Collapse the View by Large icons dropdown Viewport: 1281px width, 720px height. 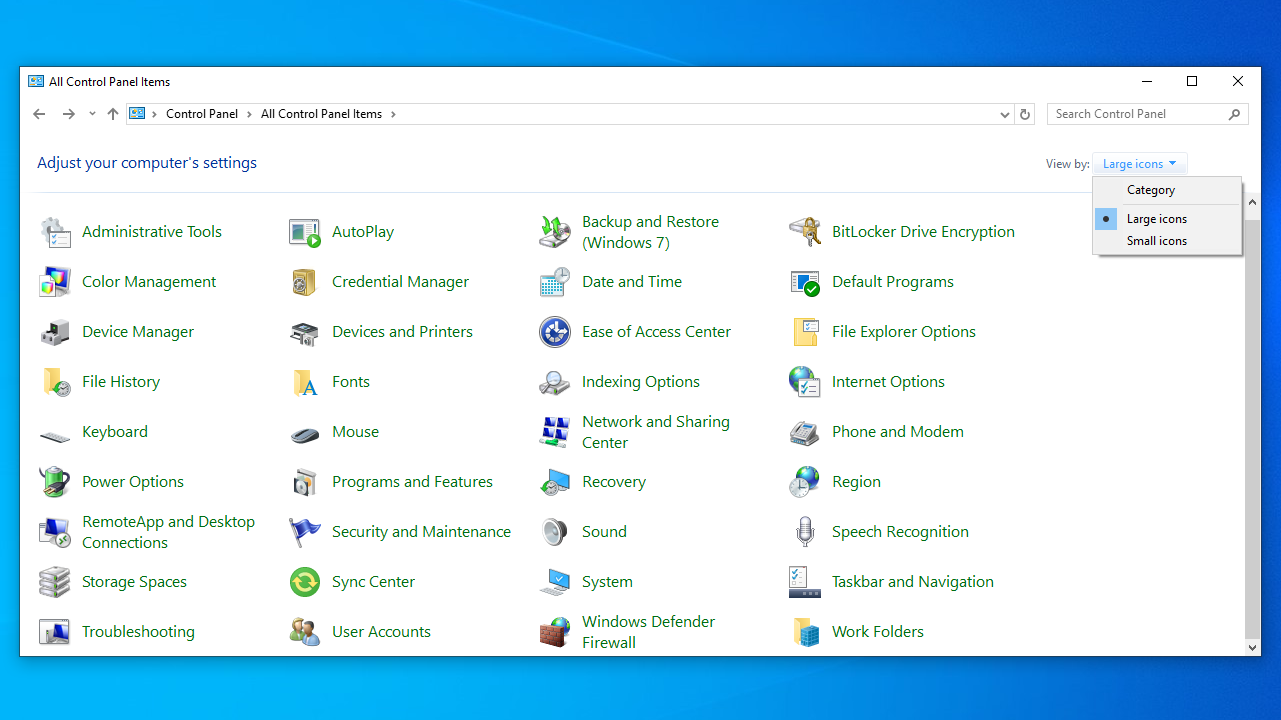click(1140, 164)
